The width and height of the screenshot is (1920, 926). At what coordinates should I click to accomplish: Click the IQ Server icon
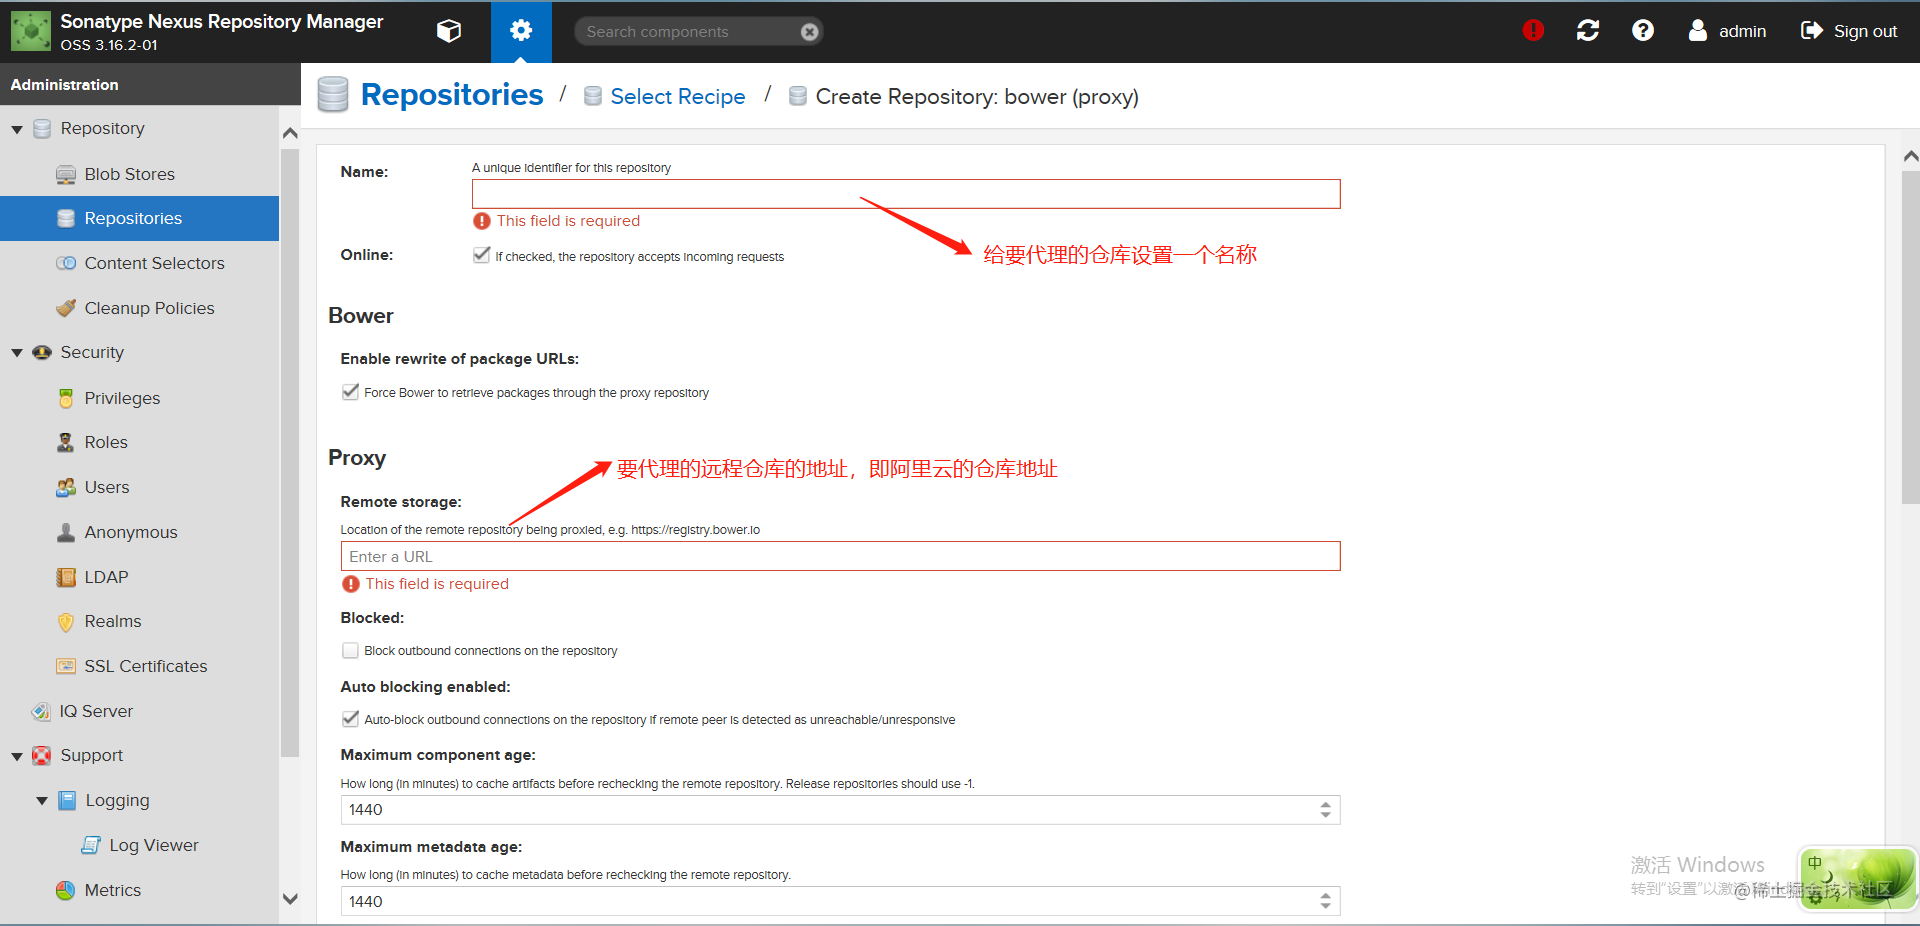41,711
